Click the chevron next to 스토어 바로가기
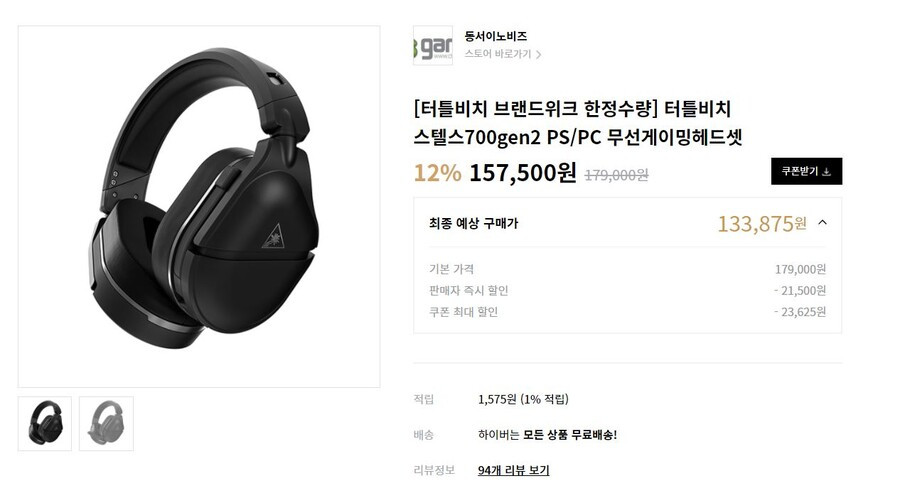900x498 pixels. click(538, 55)
